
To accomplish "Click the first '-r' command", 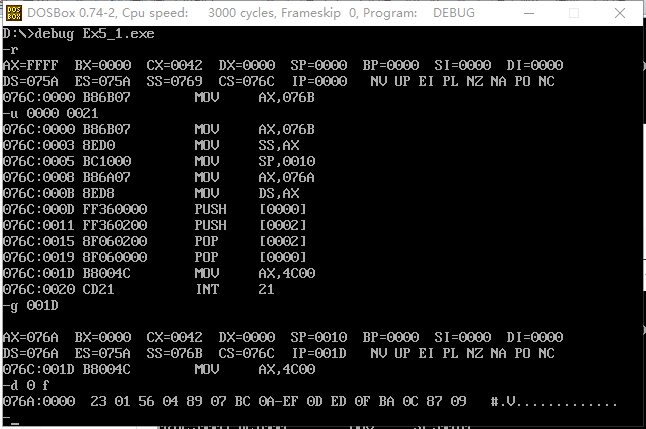I will (10, 50).
